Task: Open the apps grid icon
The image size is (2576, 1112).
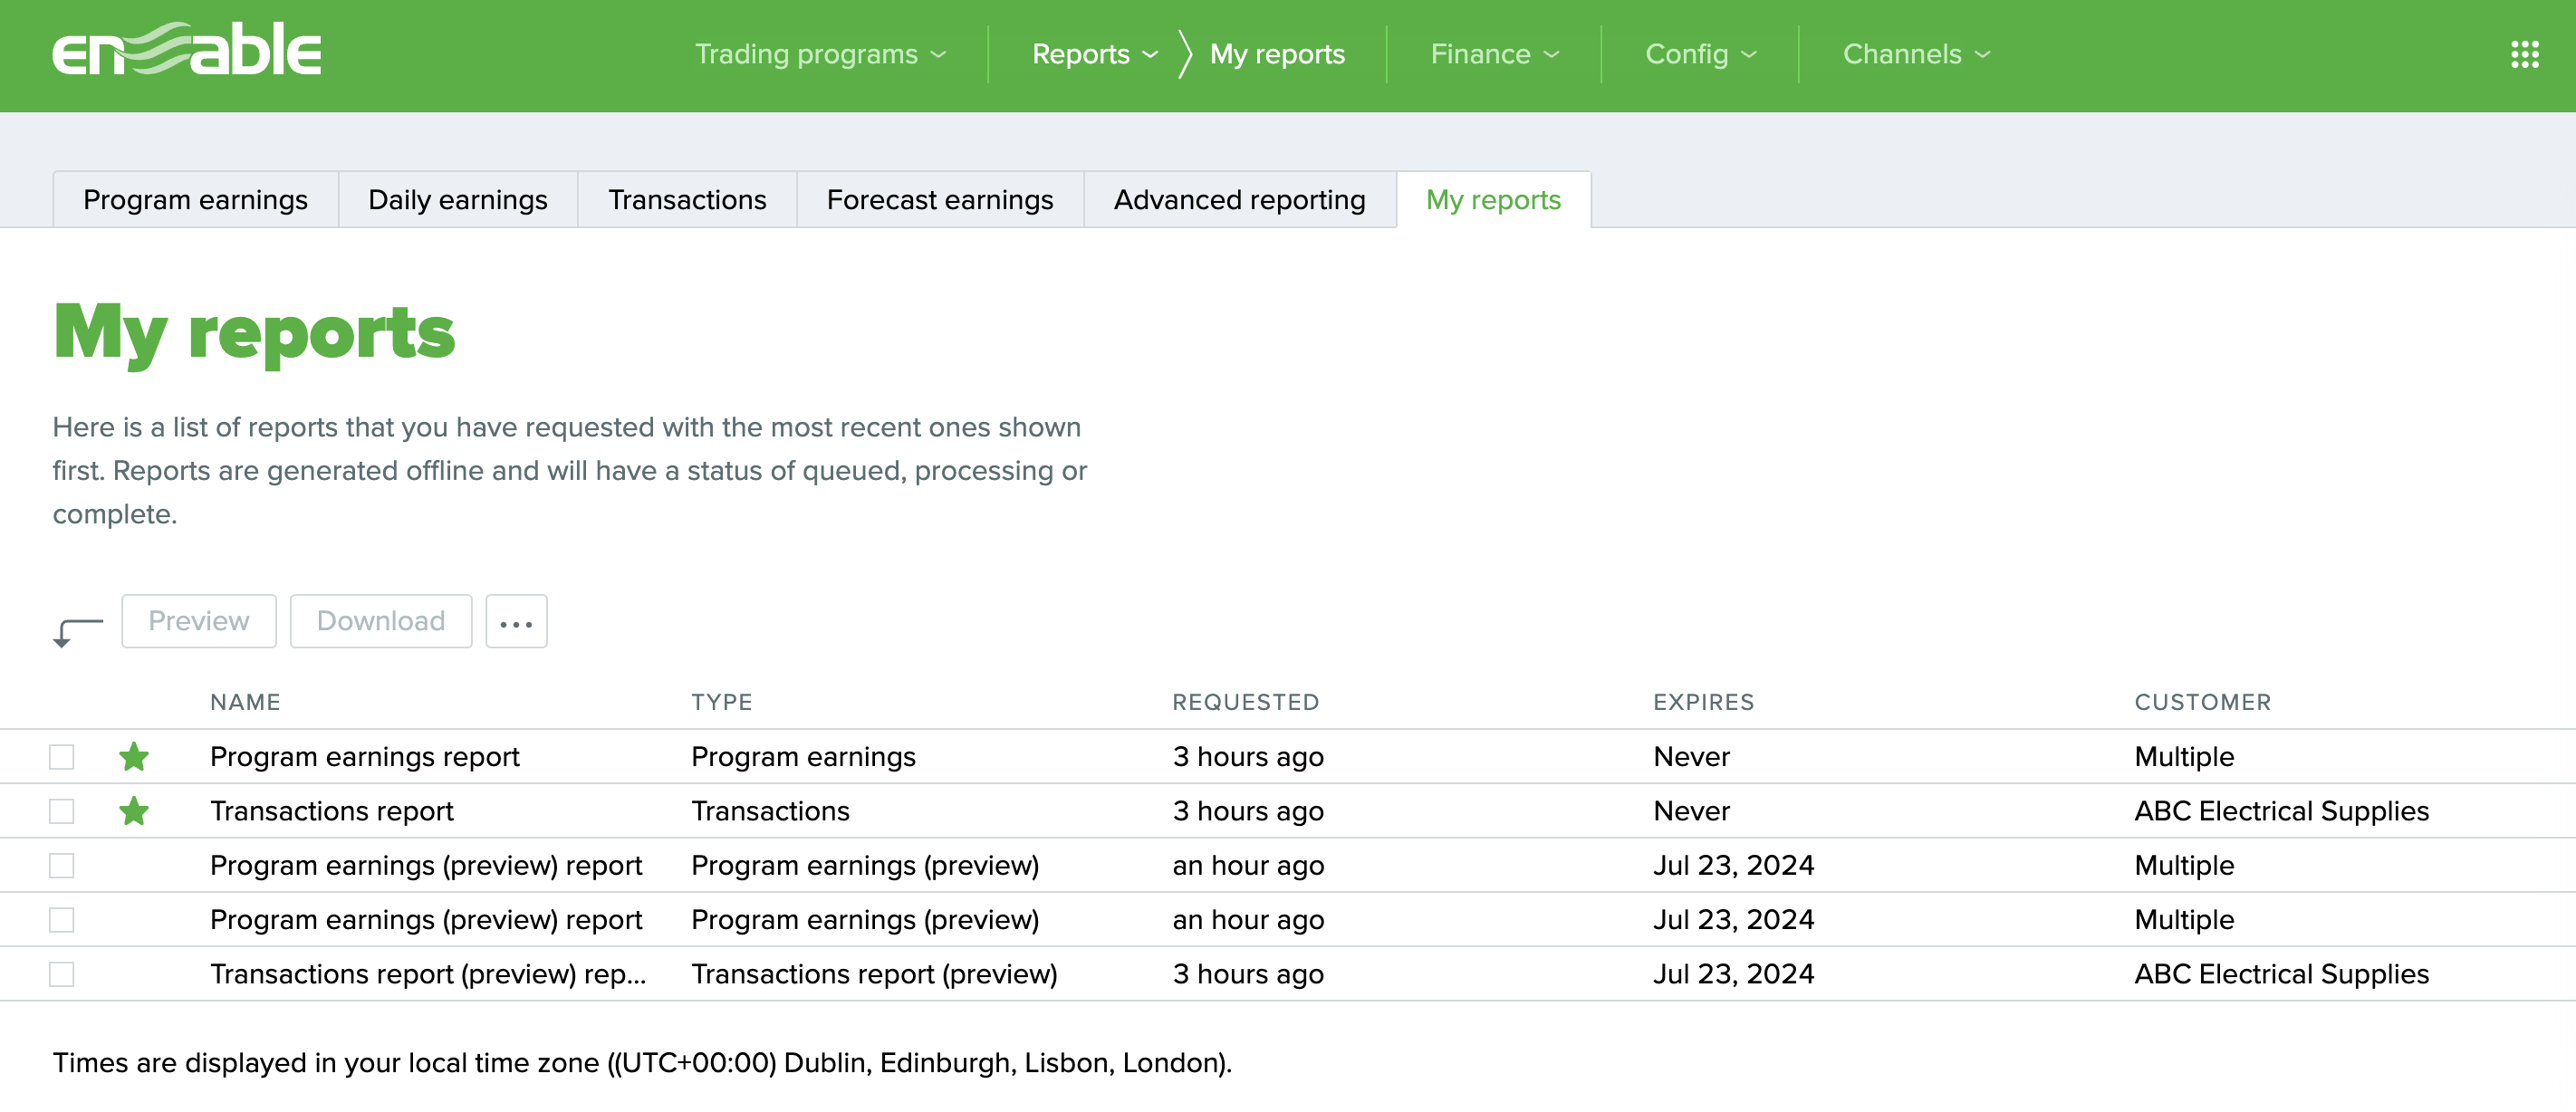Action: 2524,54
